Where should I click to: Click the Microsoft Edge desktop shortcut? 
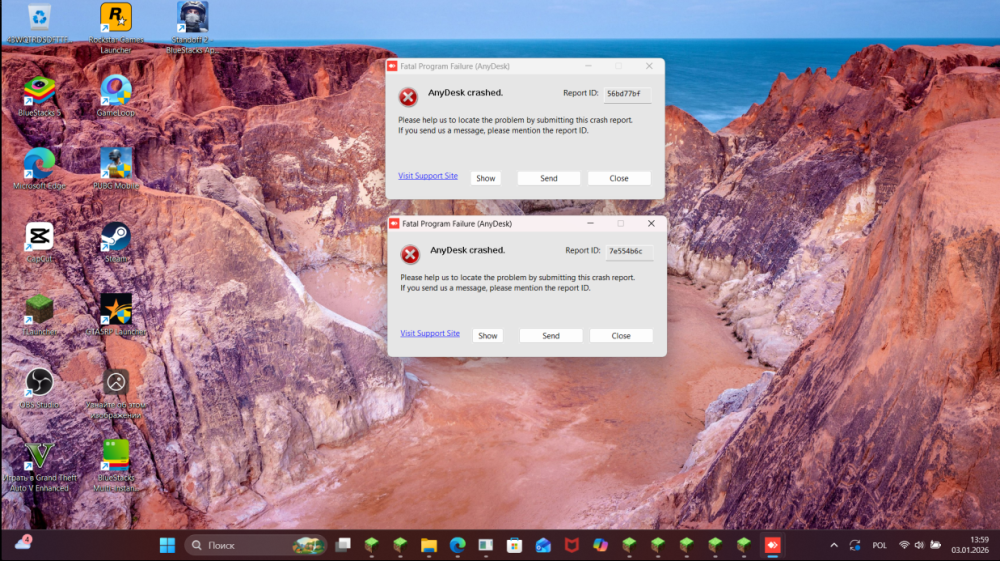click(39, 170)
